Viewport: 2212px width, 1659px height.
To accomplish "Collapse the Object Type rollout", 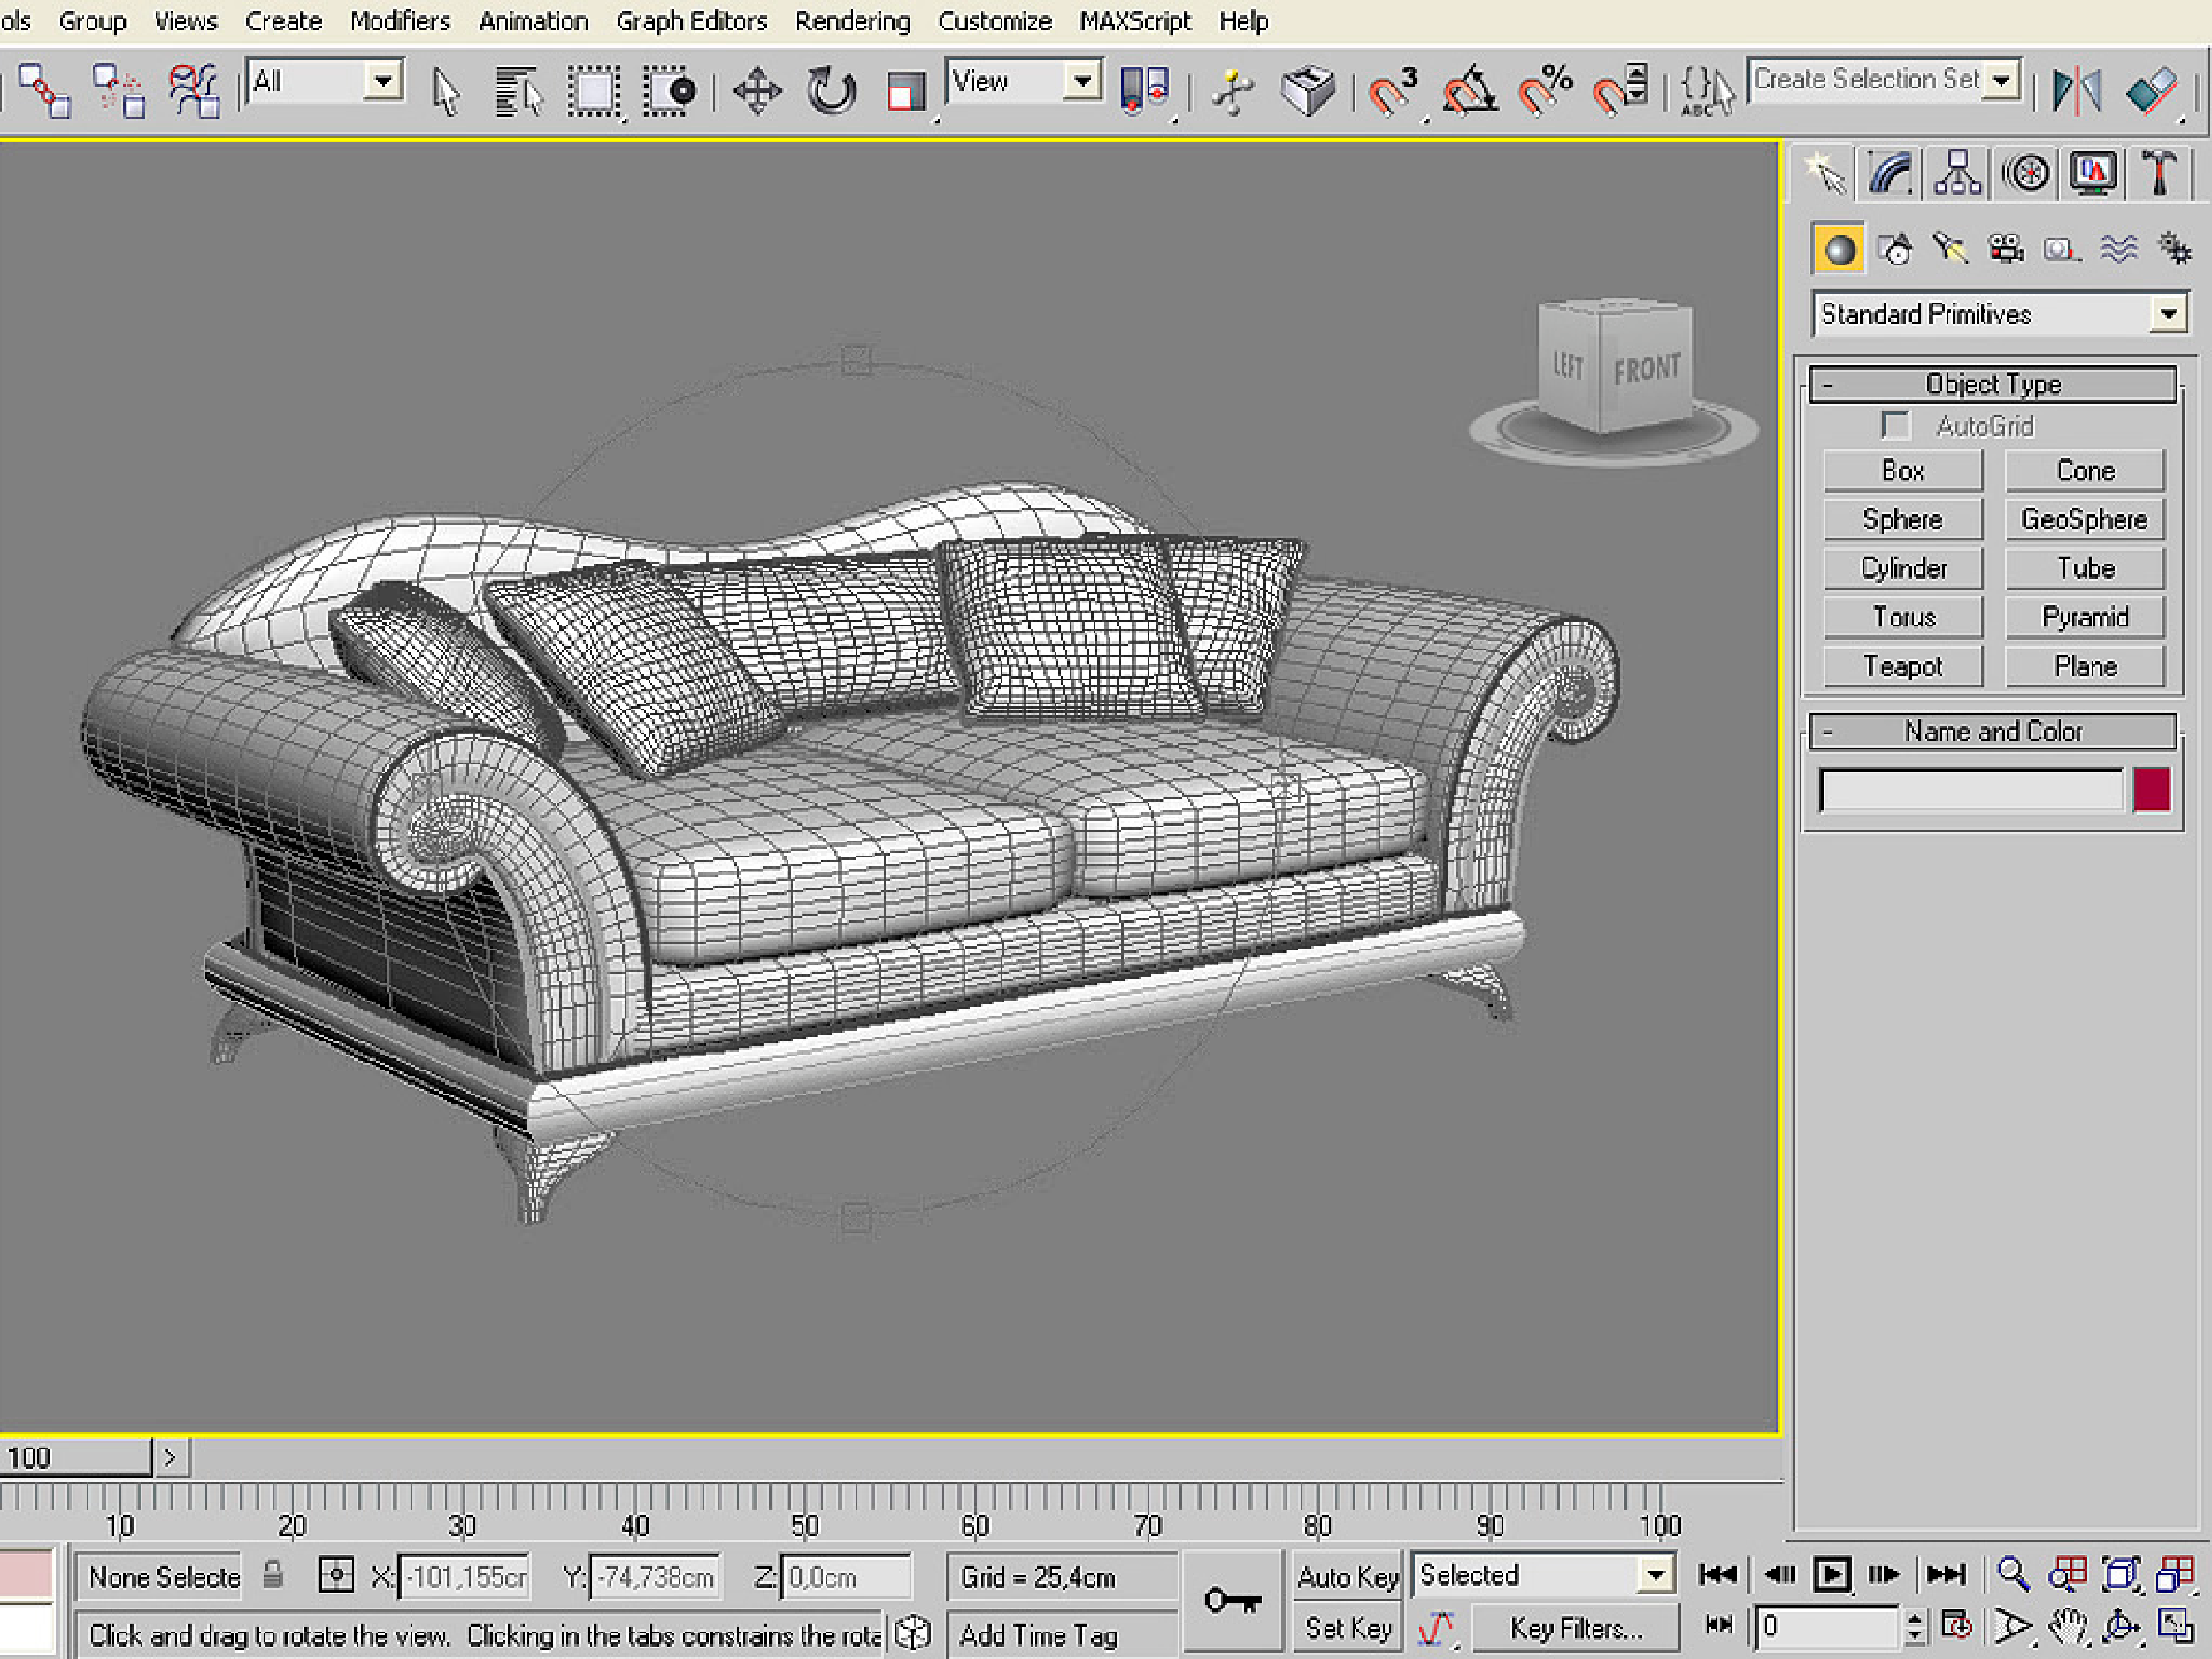I will 1991,384.
